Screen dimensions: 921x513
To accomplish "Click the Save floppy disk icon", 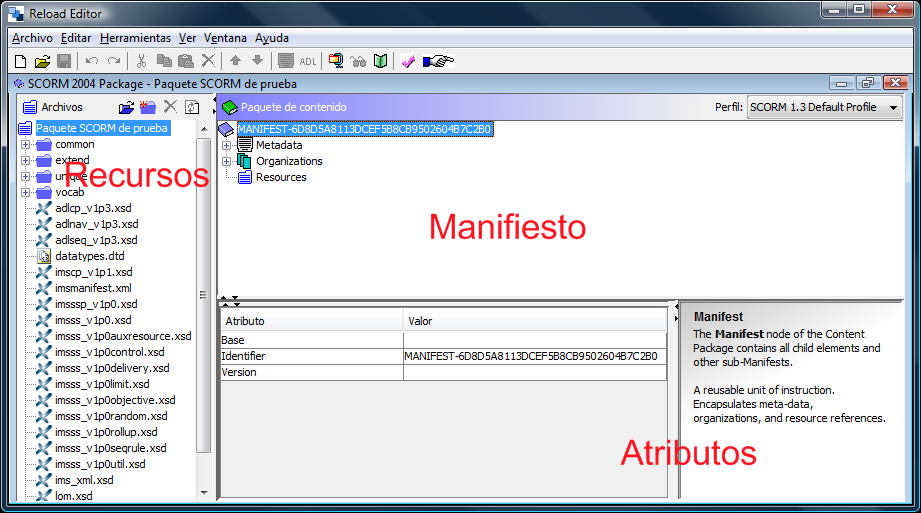I will (x=64, y=61).
